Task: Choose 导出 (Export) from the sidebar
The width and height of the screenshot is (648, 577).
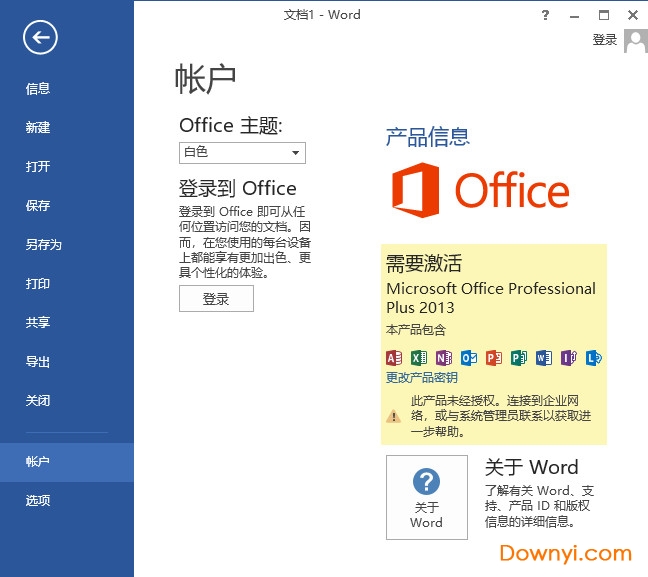Action: point(38,362)
